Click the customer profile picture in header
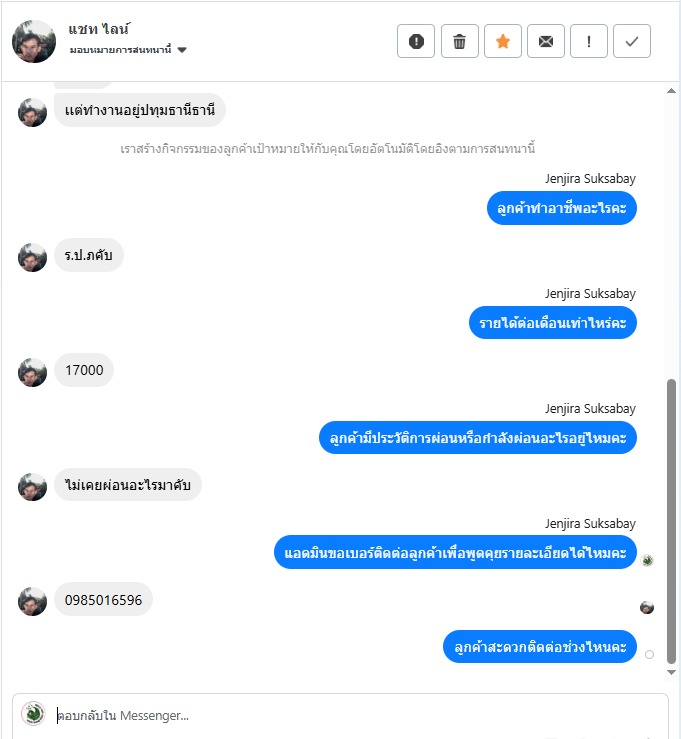Viewport: 681px width, 739px height. 34,41
